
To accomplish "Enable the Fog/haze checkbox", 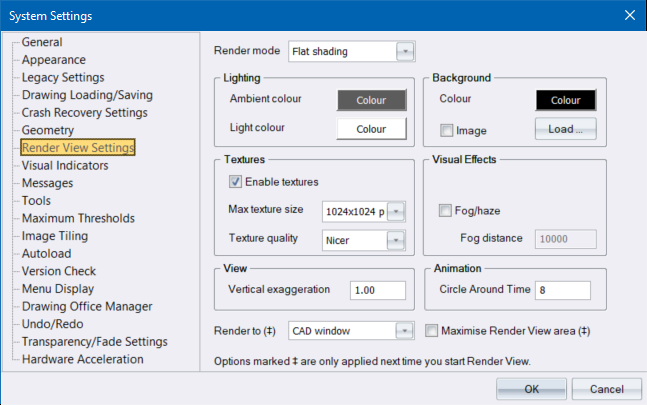I will tap(446, 210).
